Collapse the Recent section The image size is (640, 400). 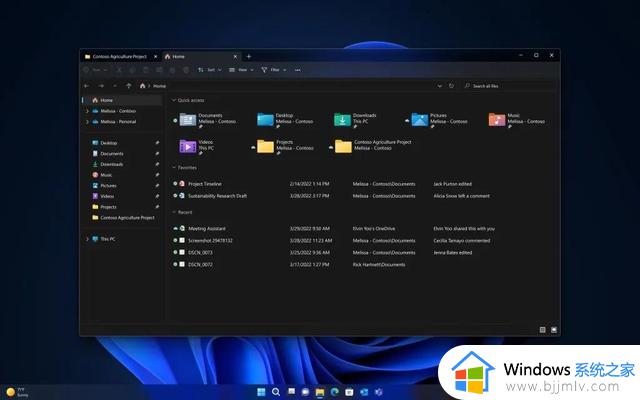tap(174, 212)
